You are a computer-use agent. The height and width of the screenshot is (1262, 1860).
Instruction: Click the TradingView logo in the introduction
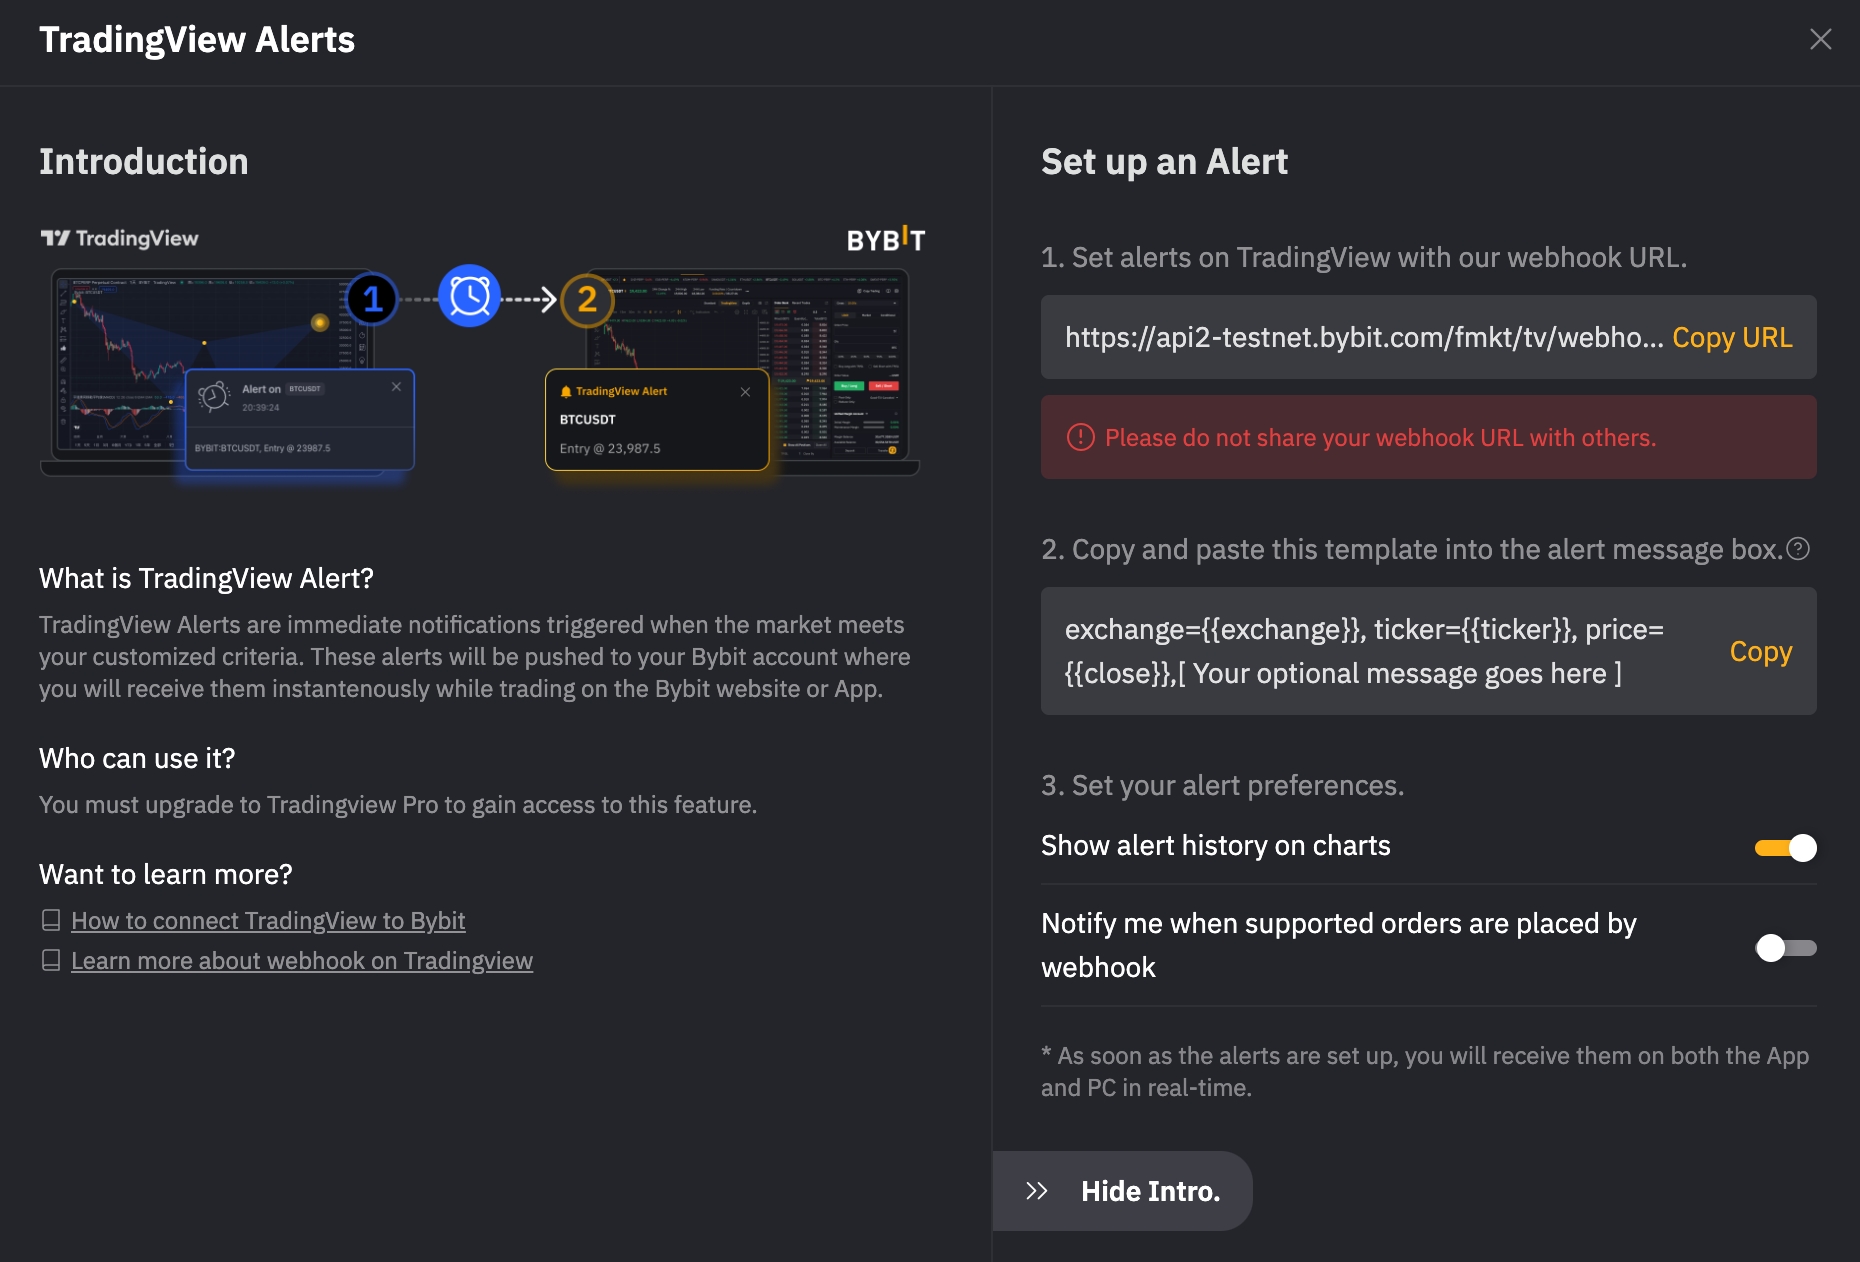(x=120, y=238)
